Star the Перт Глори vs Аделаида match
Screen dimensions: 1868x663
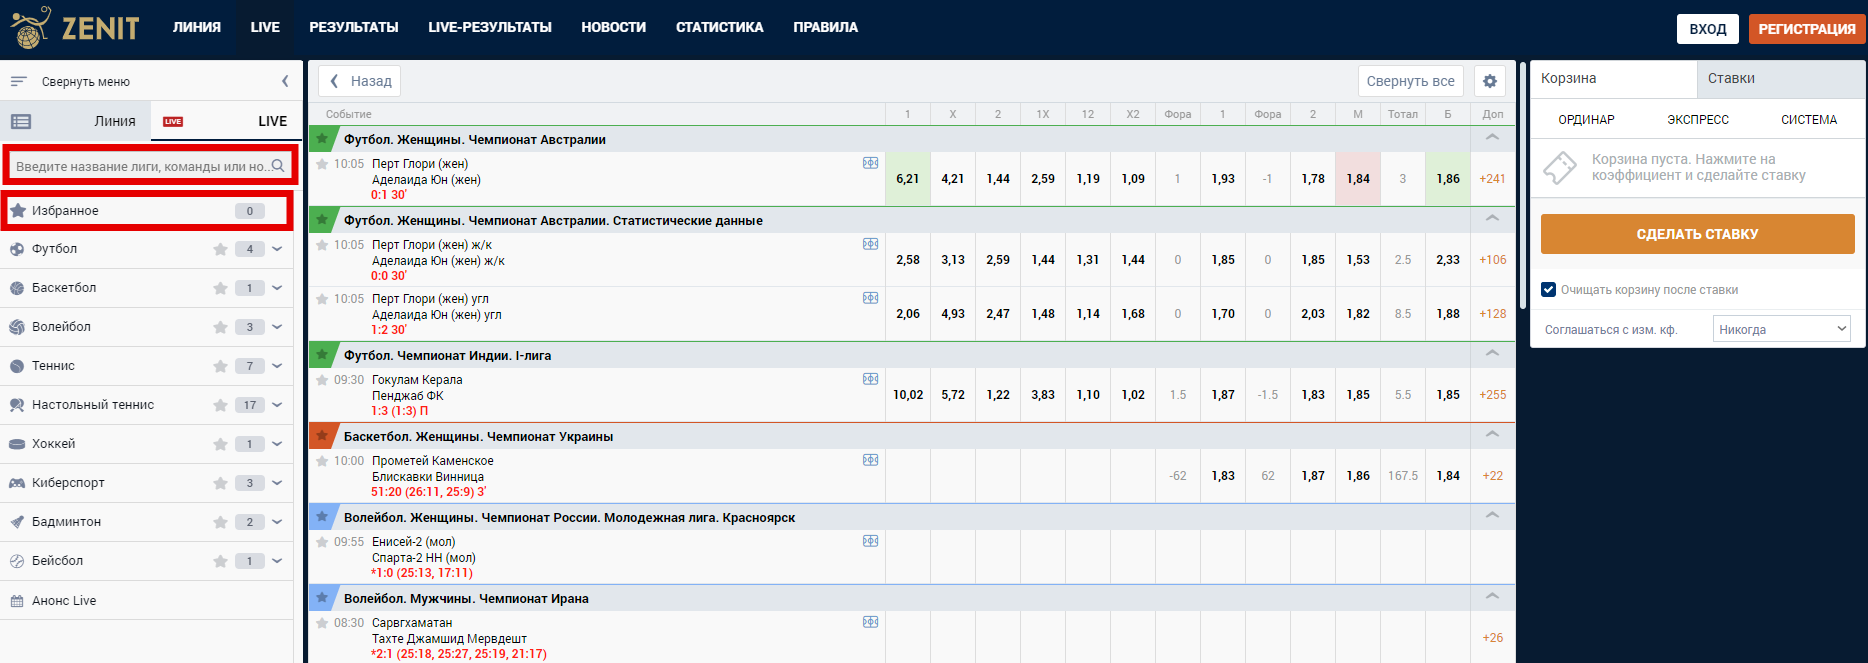(322, 164)
